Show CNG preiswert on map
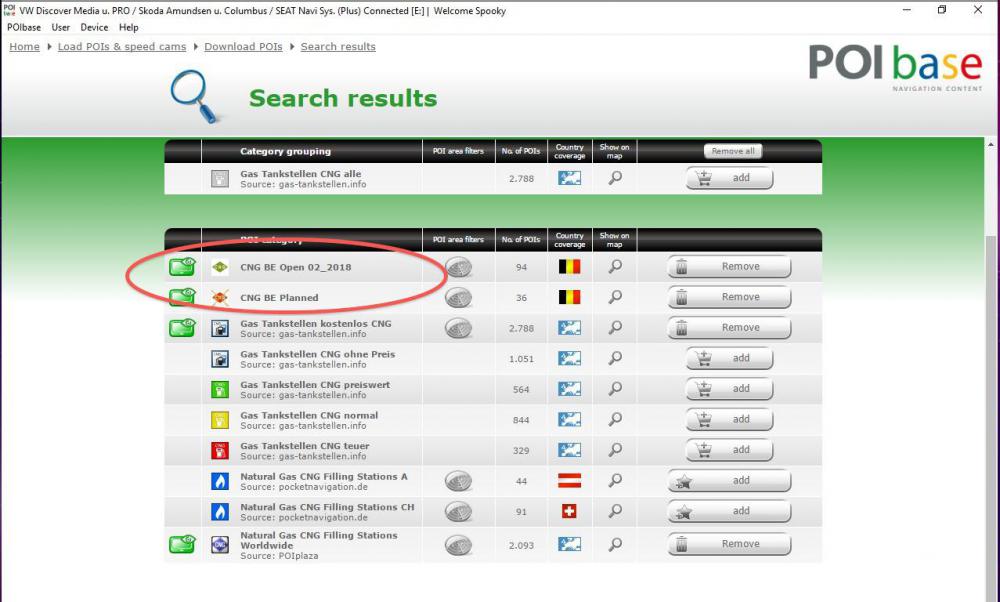The height and width of the screenshot is (602, 1000). [615, 389]
